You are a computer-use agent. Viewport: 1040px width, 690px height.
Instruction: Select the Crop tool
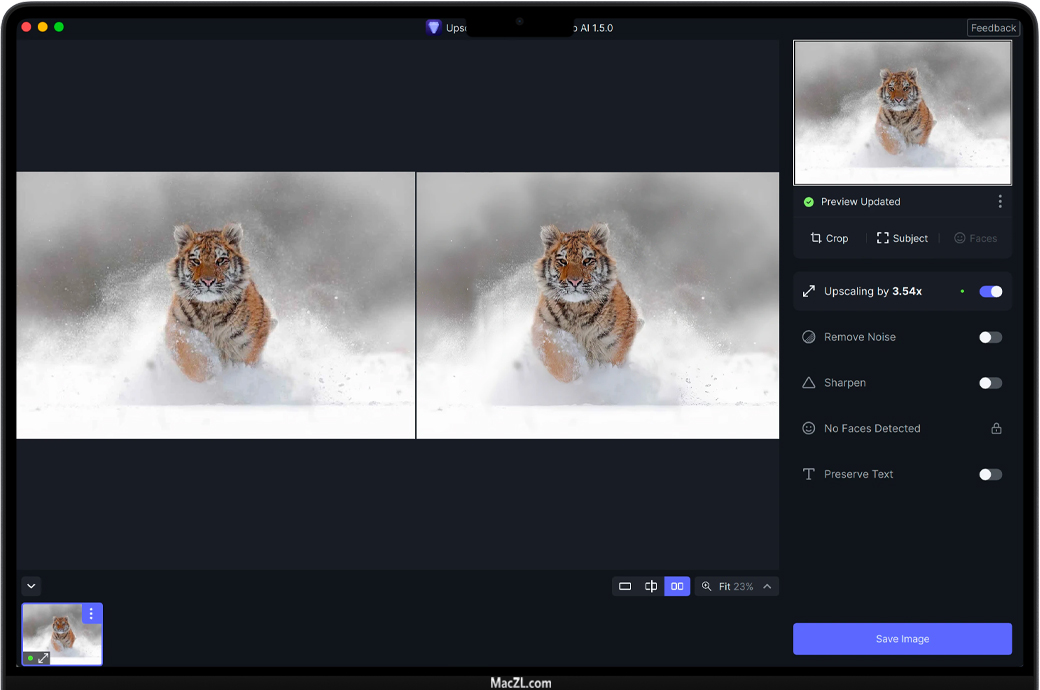tap(829, 238)
